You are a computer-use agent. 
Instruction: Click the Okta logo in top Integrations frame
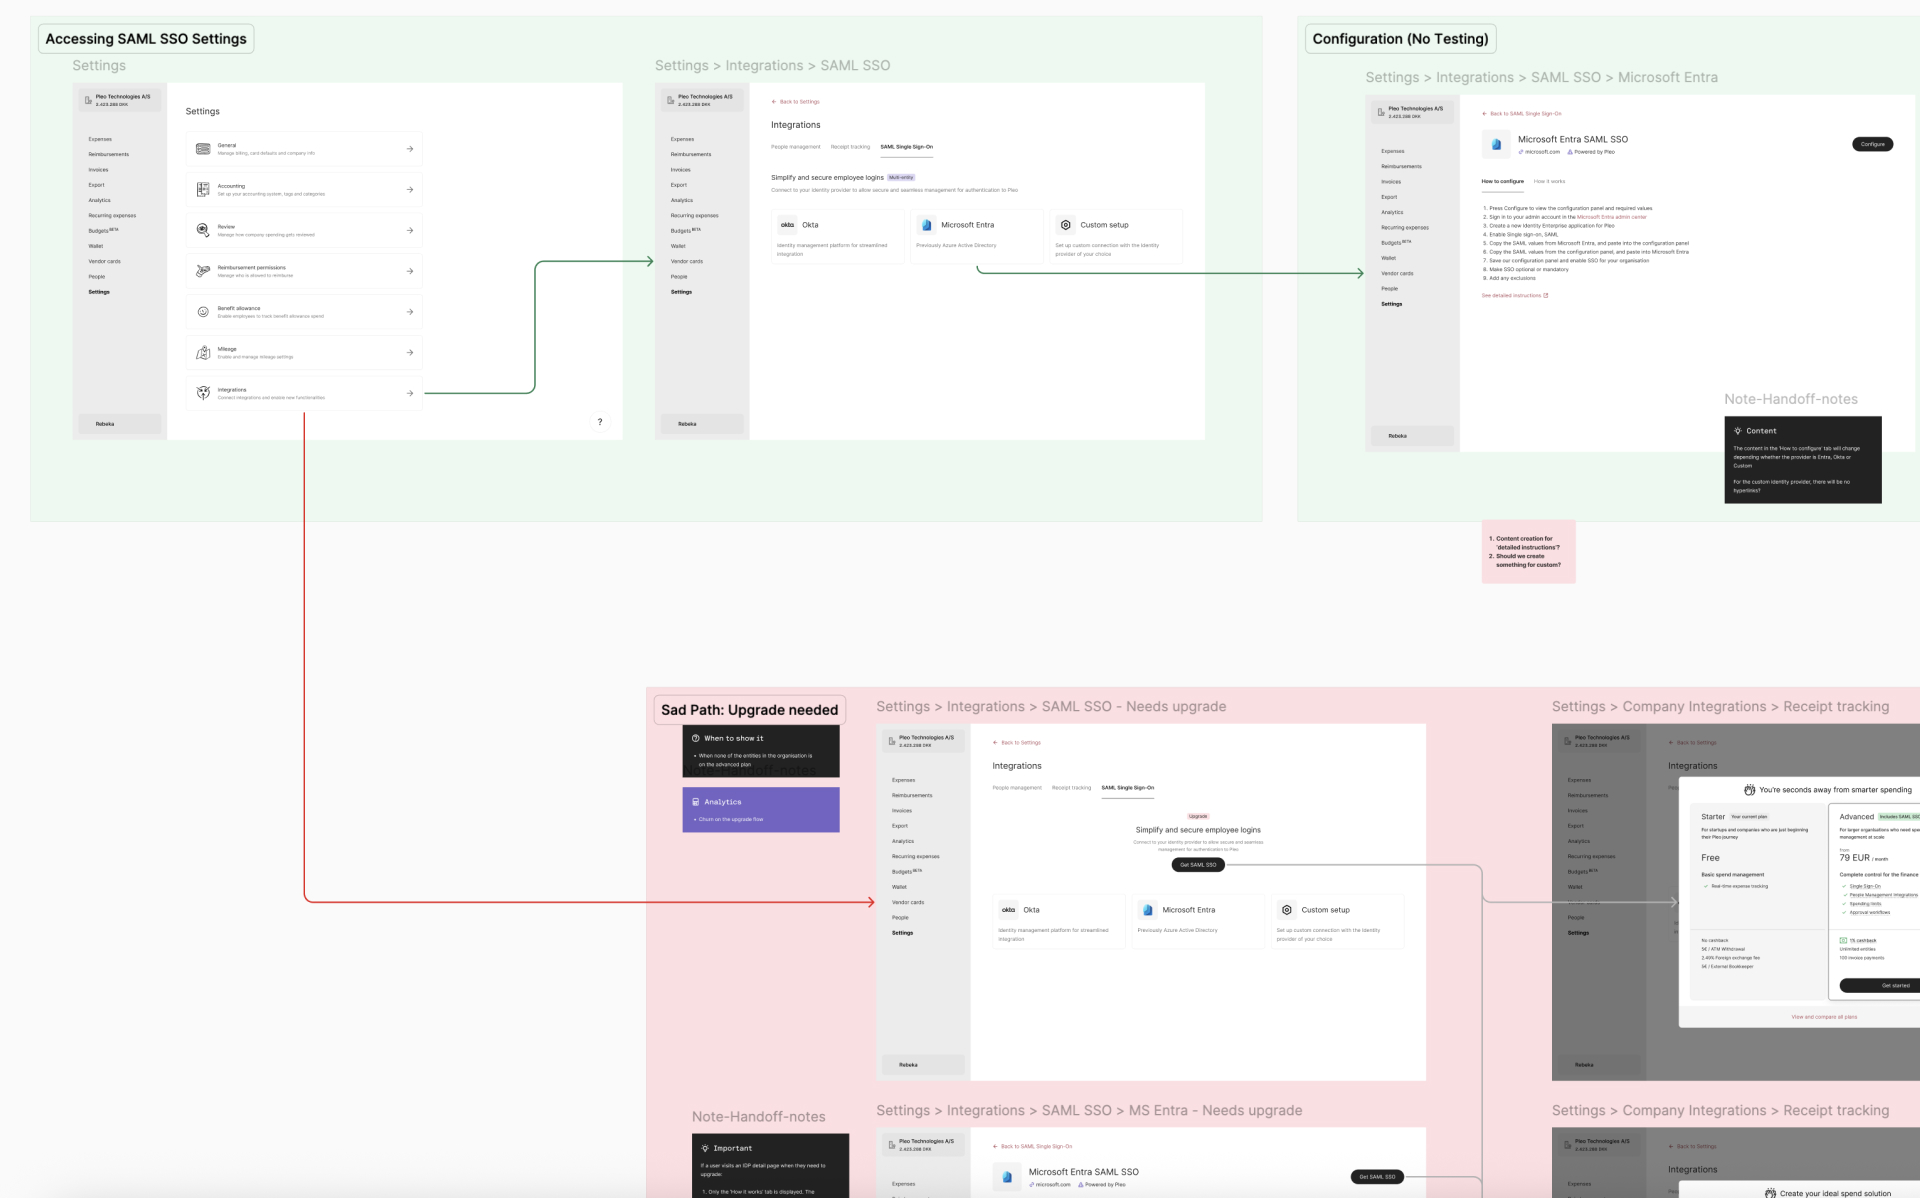click(788, 225)
